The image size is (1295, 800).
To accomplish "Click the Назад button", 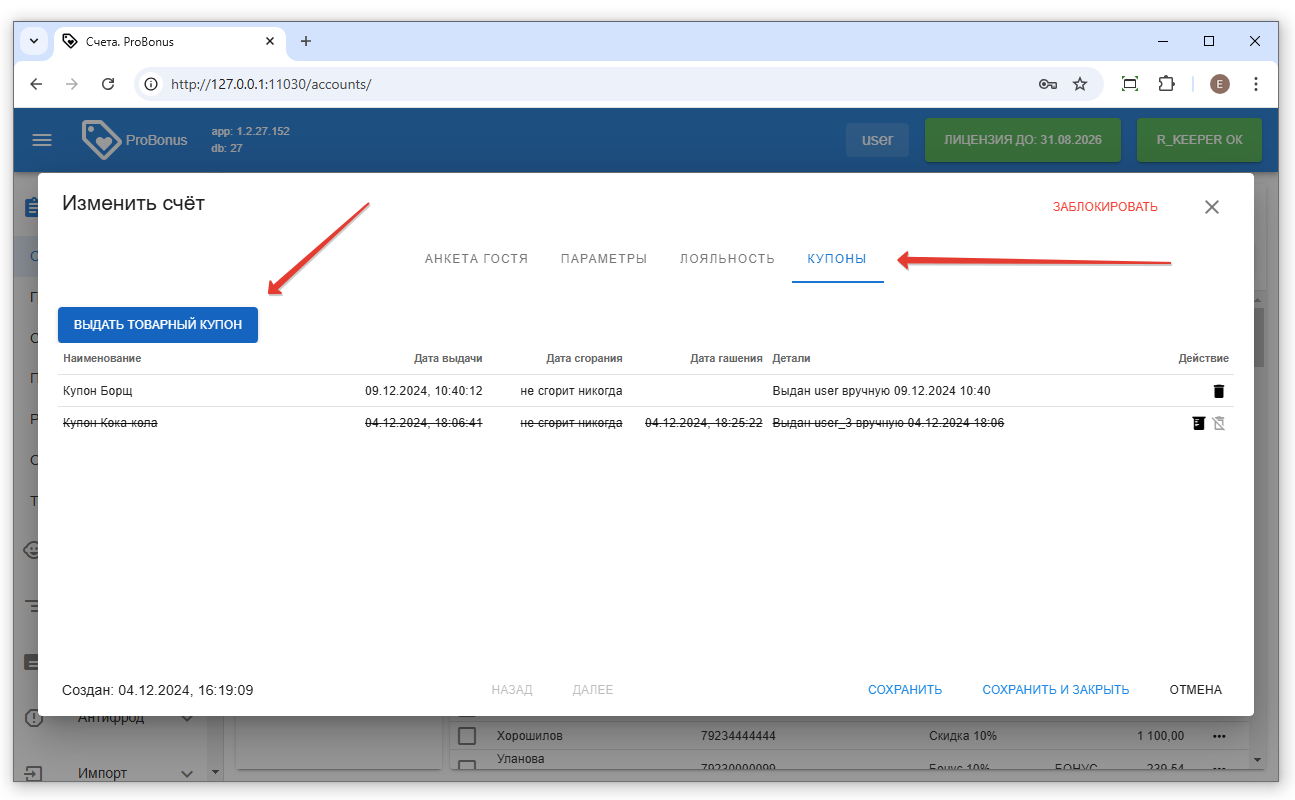I will click(x=512, y=690).
